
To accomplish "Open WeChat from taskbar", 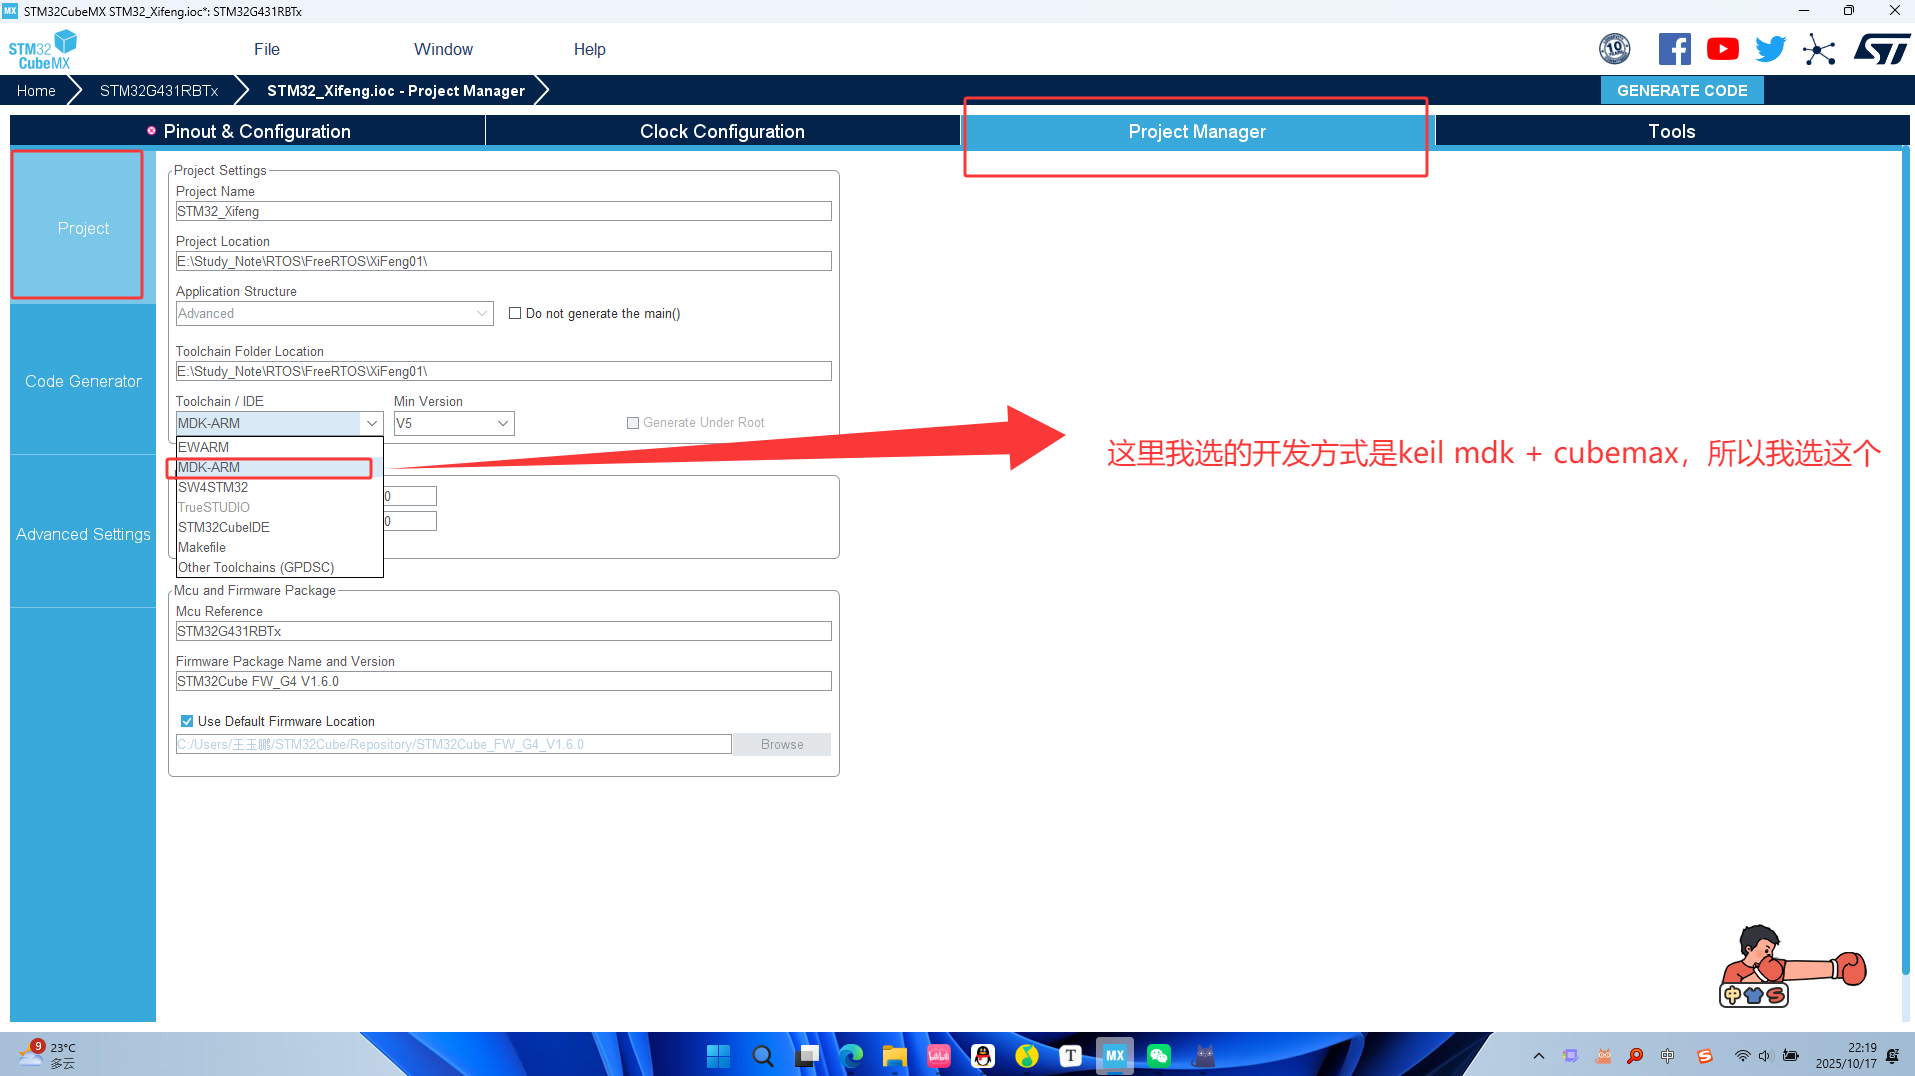I will (x=1159, y=1055).
